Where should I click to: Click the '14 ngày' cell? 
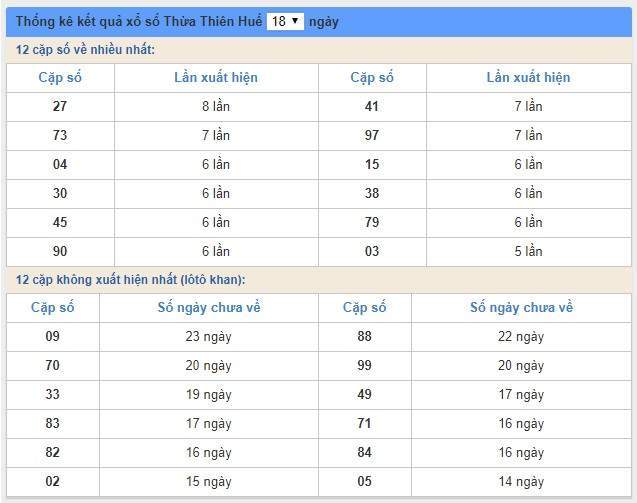(521, 482)
